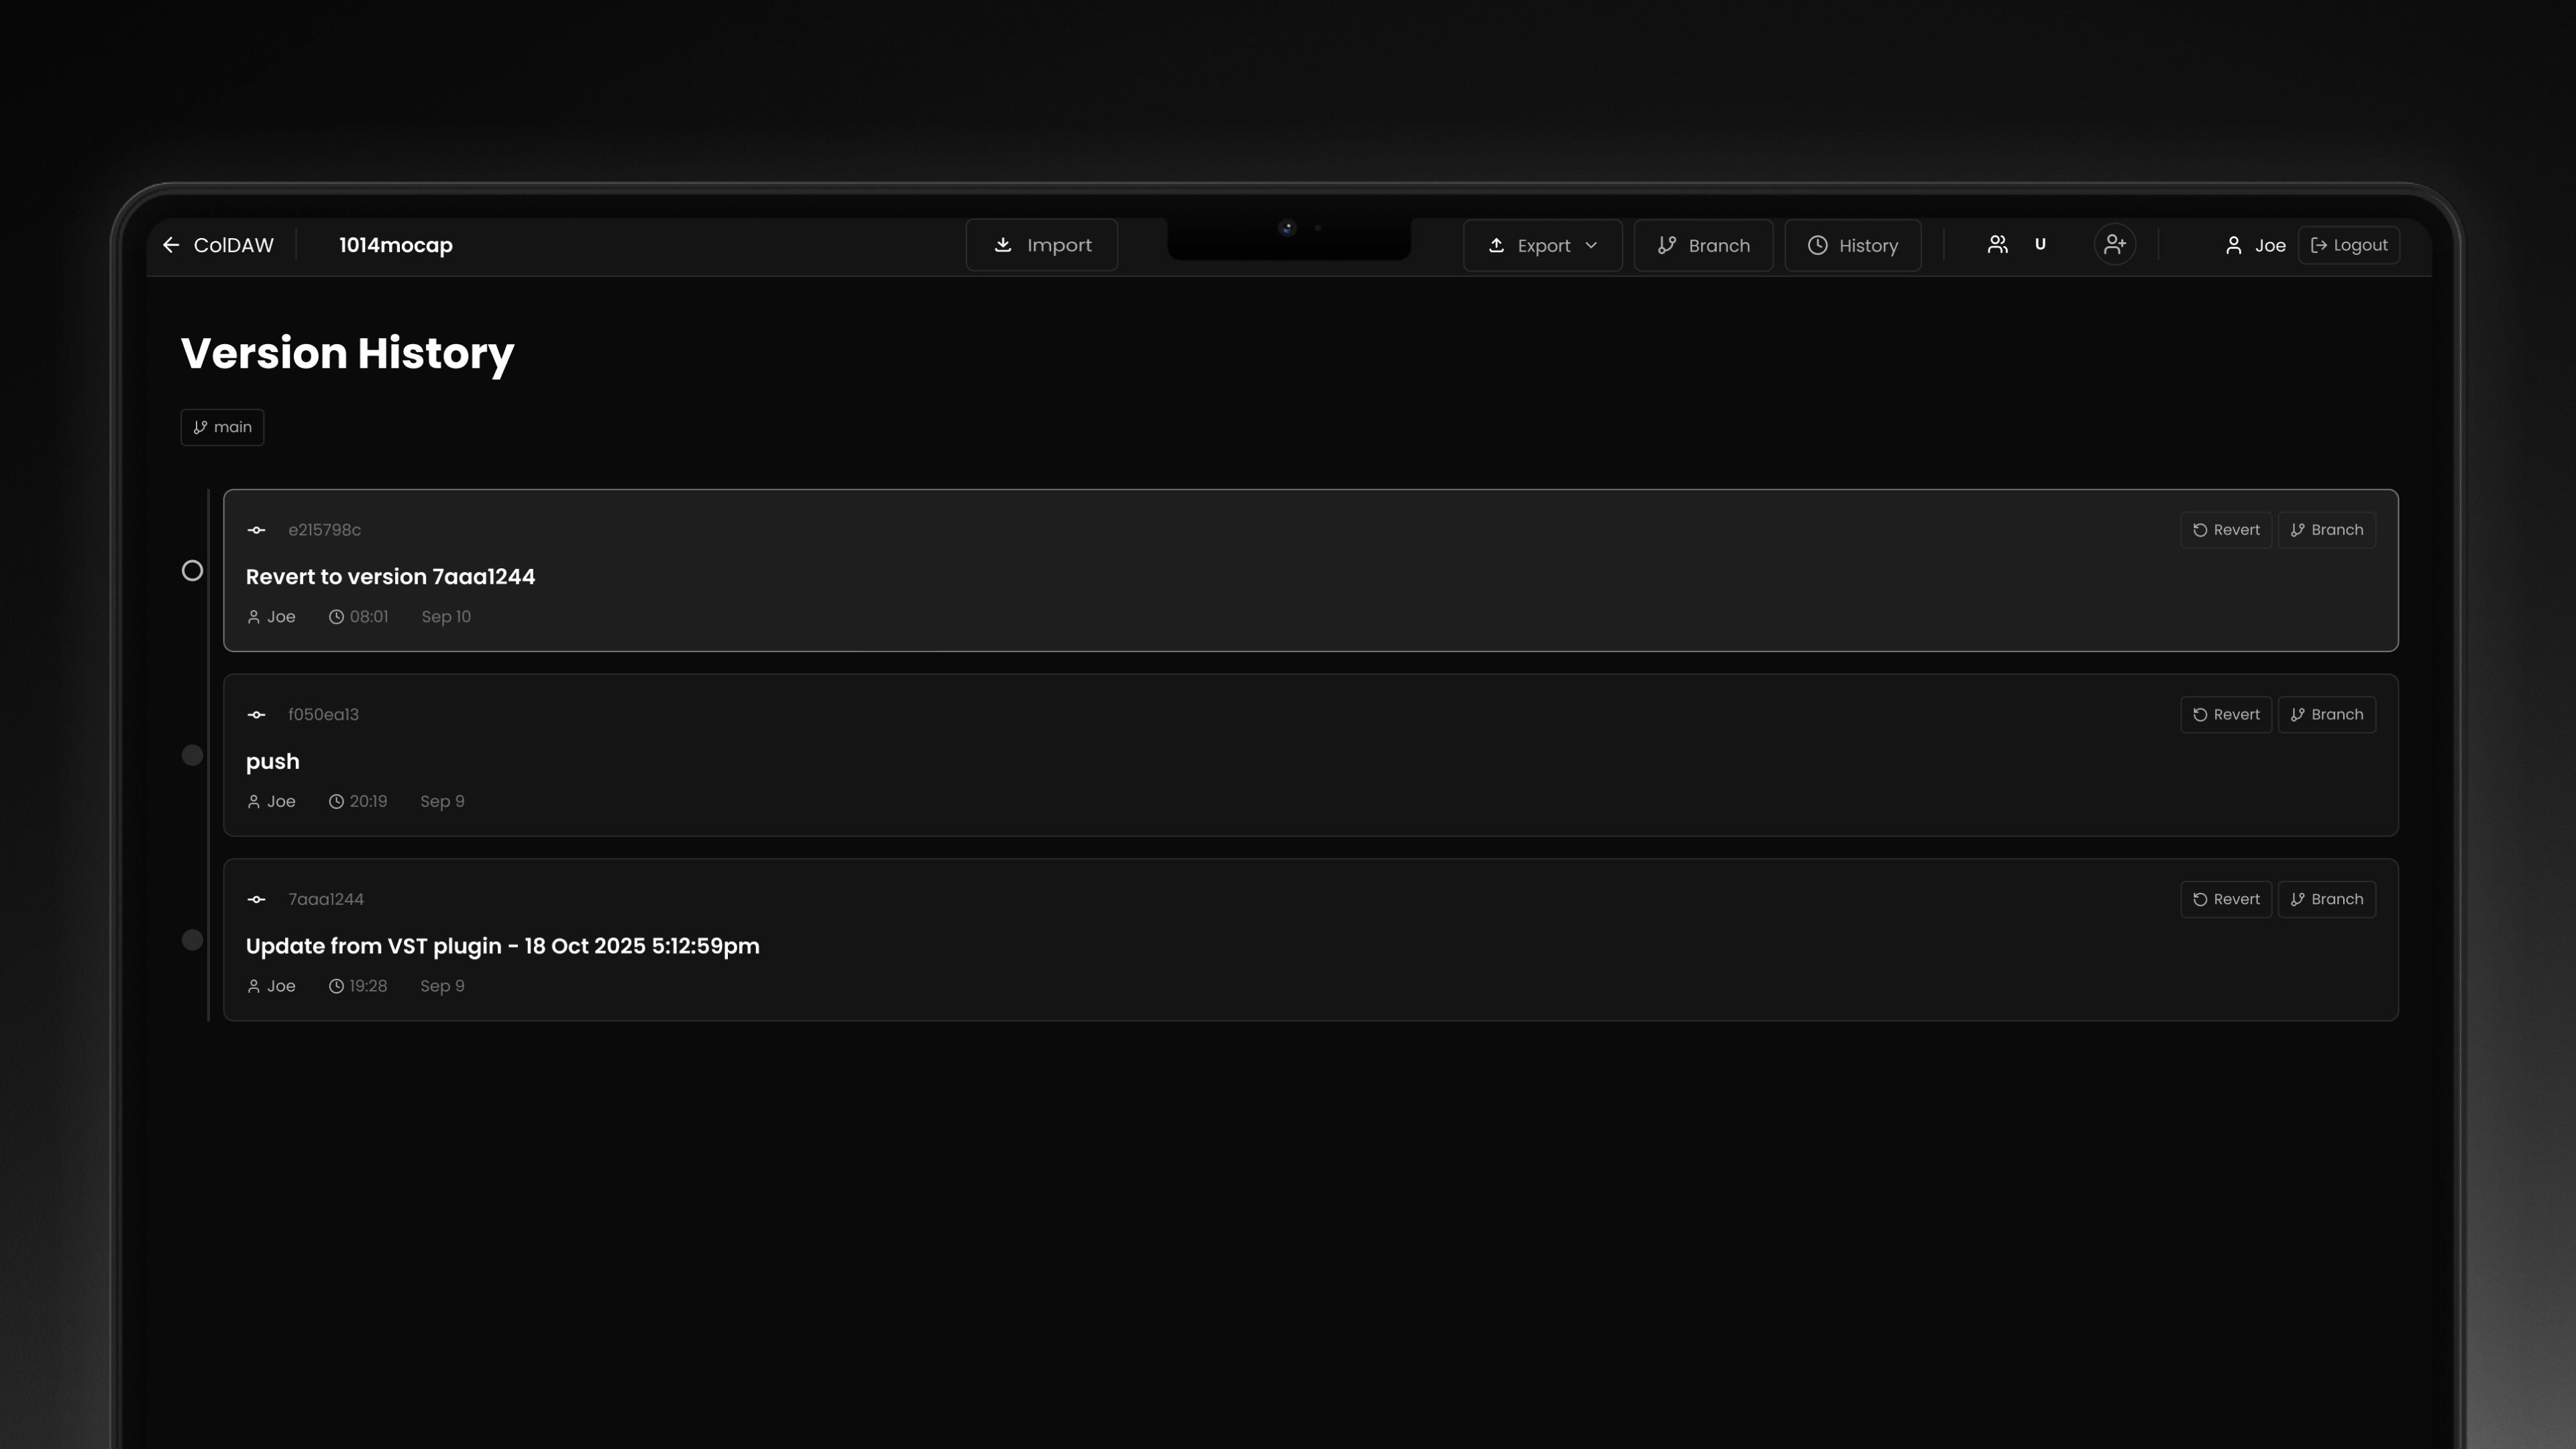
Task: Open the Import button
Action: (1041, 245)
